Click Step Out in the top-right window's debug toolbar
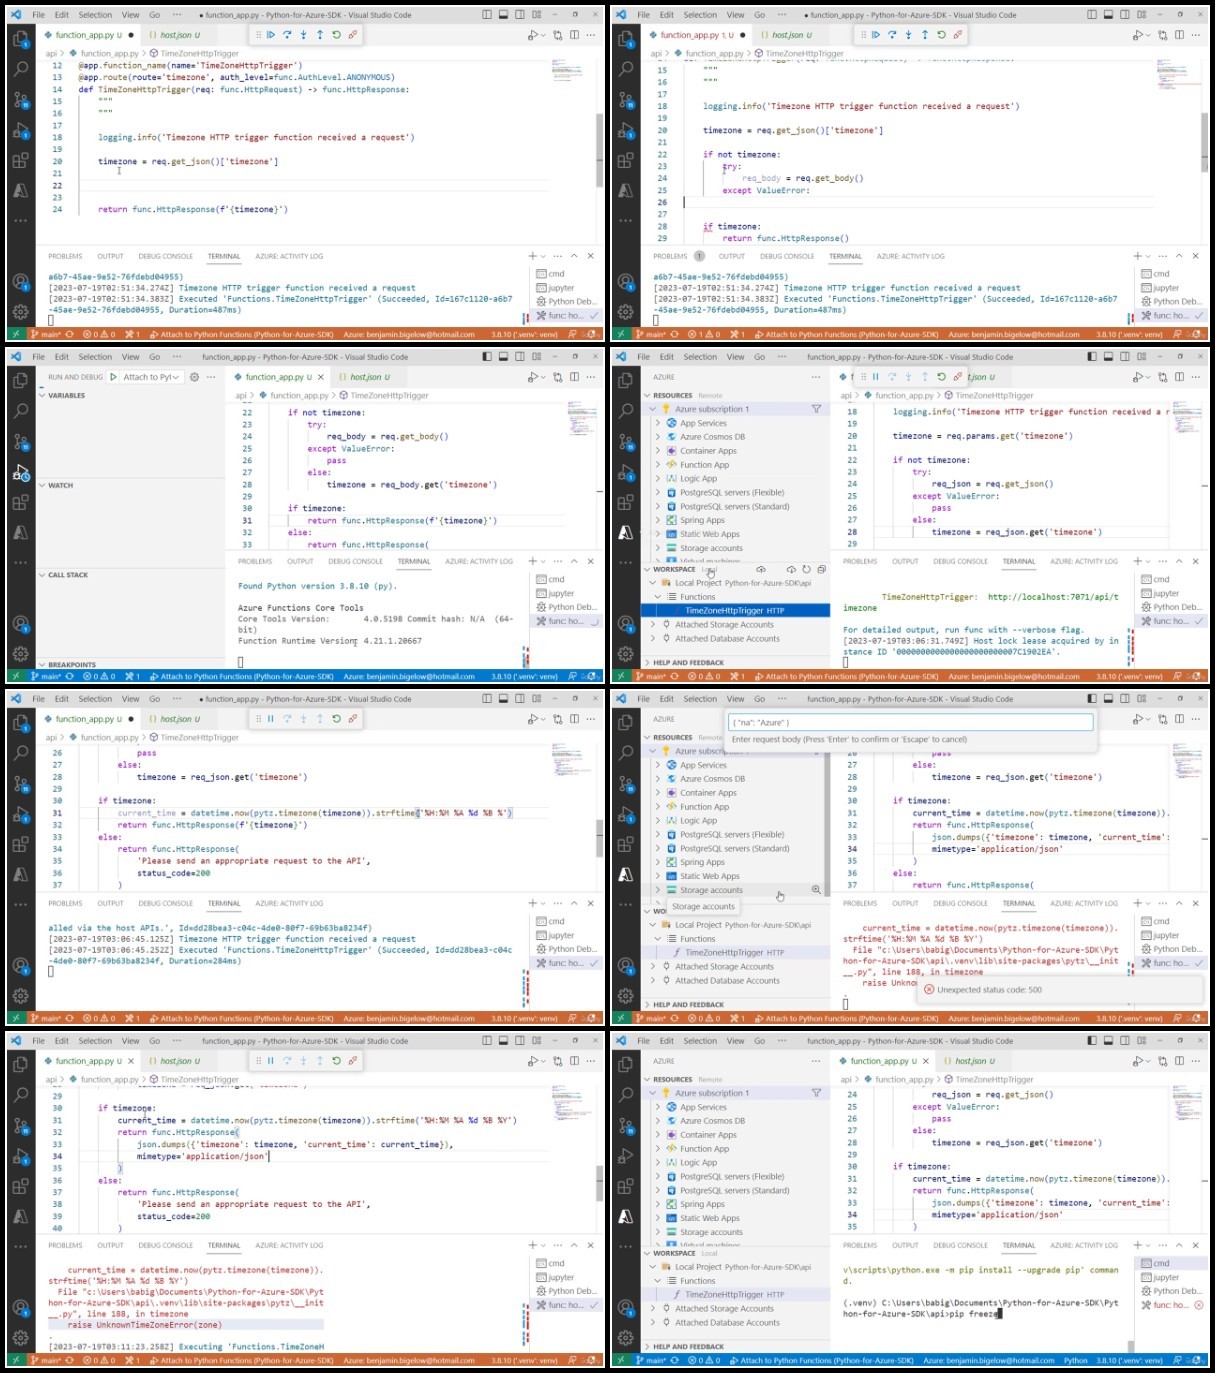The width and height of the screenshot is (1215, 1373). click(x=924, y=35)
